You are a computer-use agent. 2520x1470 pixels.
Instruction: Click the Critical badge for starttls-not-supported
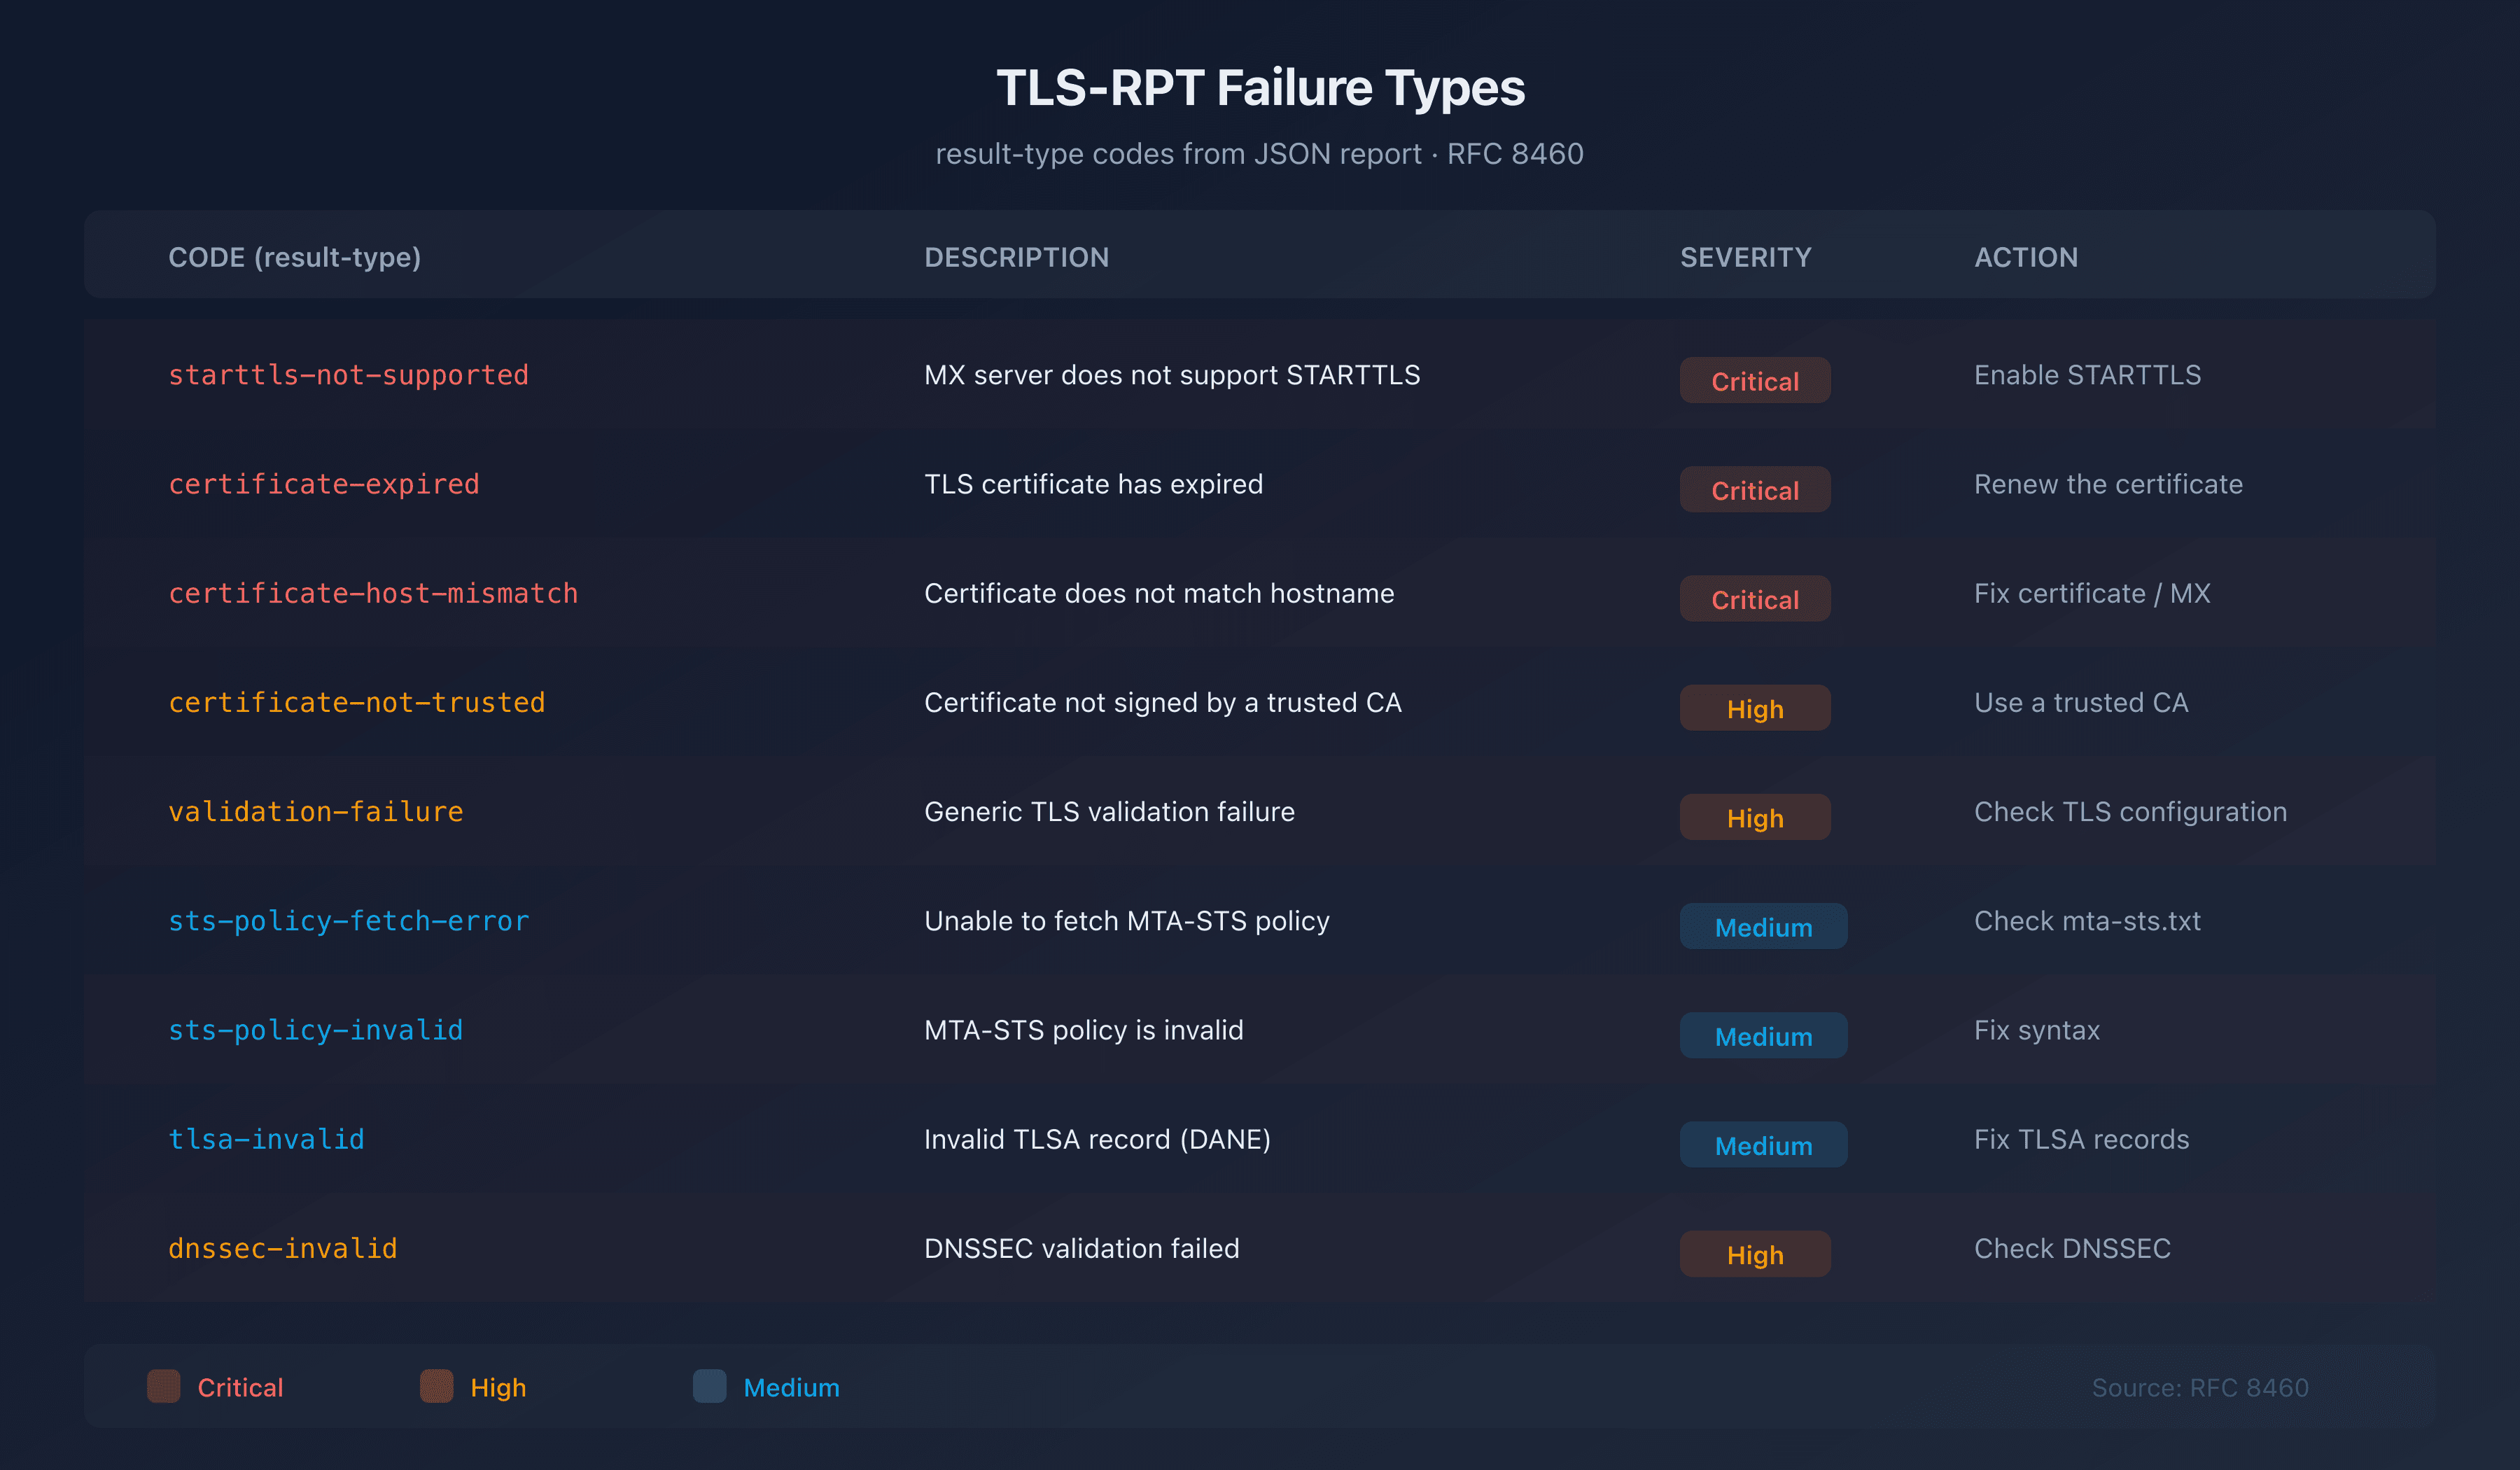[x=1755, y=380]
